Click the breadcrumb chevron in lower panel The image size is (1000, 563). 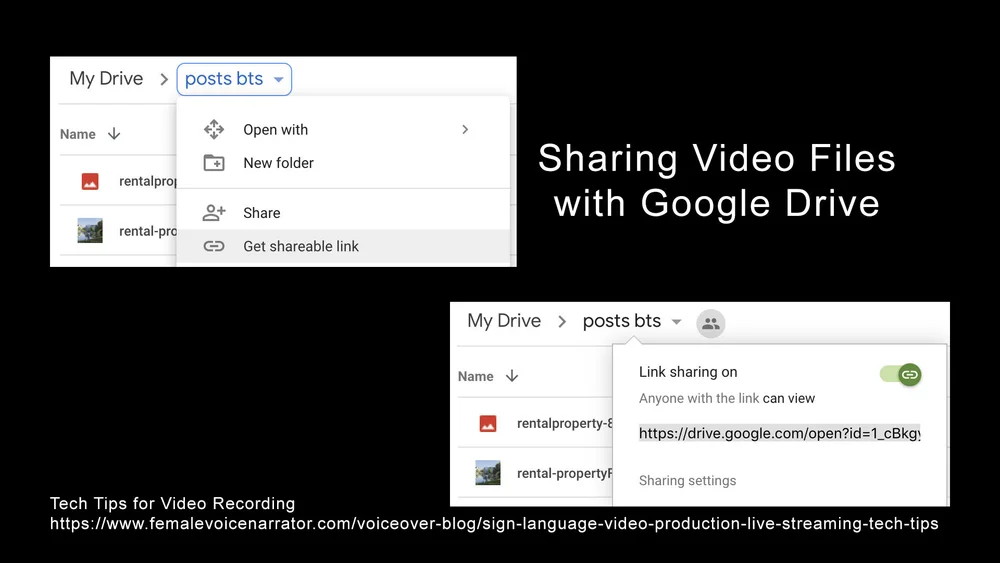point(562,321)
